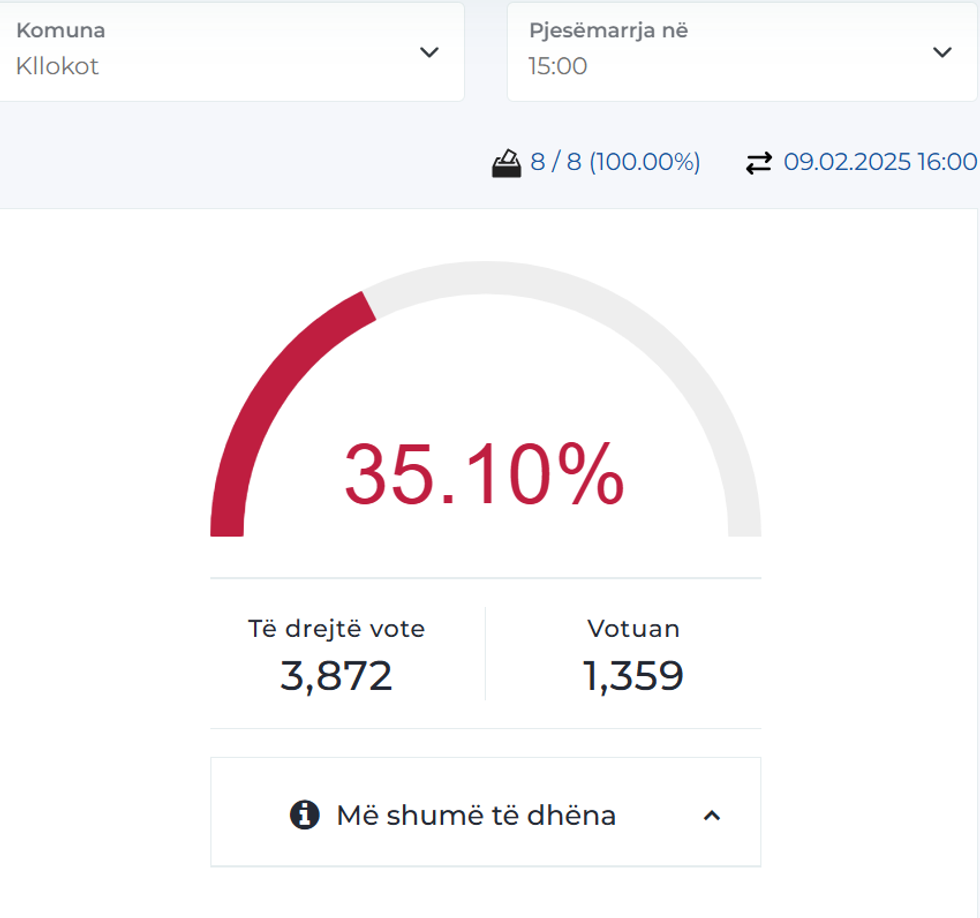Image resolution: width=980 pixels, height=918 pixels.
Task: Click the Të drejtë vote label
Action: point(336,629)
